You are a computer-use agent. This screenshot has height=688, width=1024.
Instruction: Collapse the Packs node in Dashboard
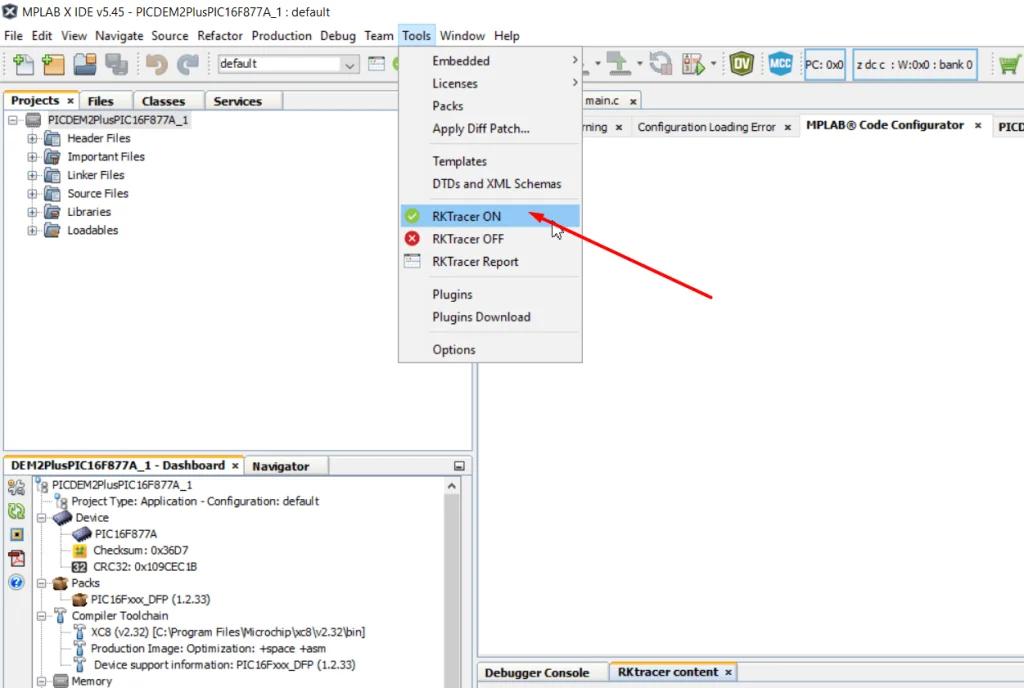[x=42, y=583]
